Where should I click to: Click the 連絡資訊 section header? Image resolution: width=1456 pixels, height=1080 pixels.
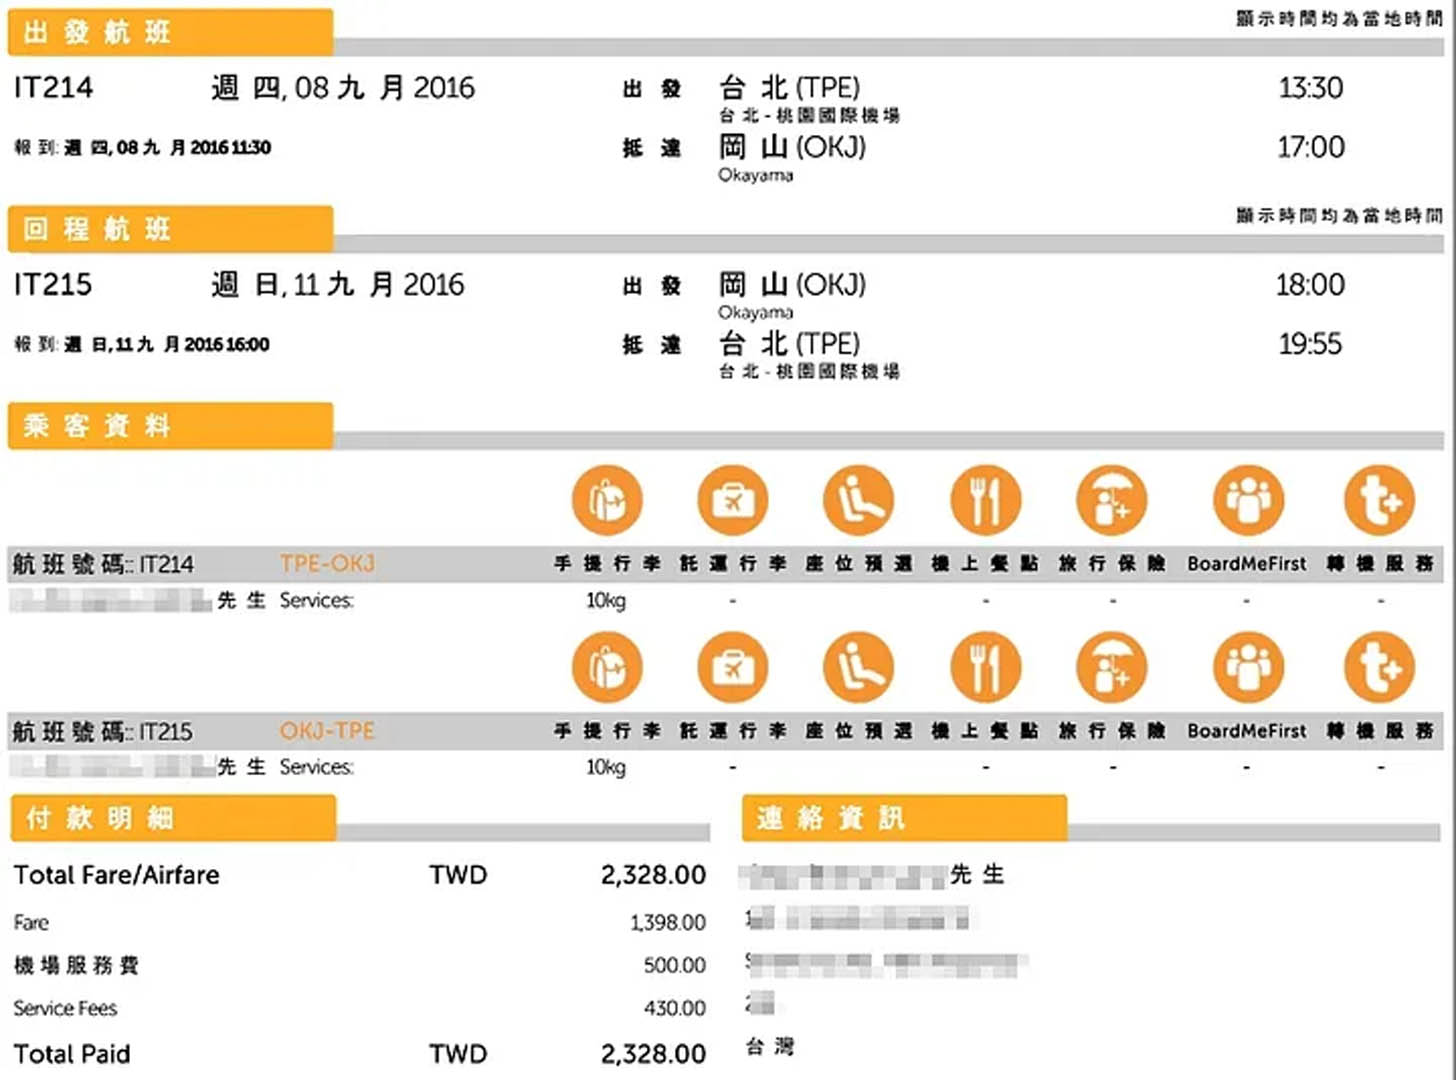tap(904, 818)
